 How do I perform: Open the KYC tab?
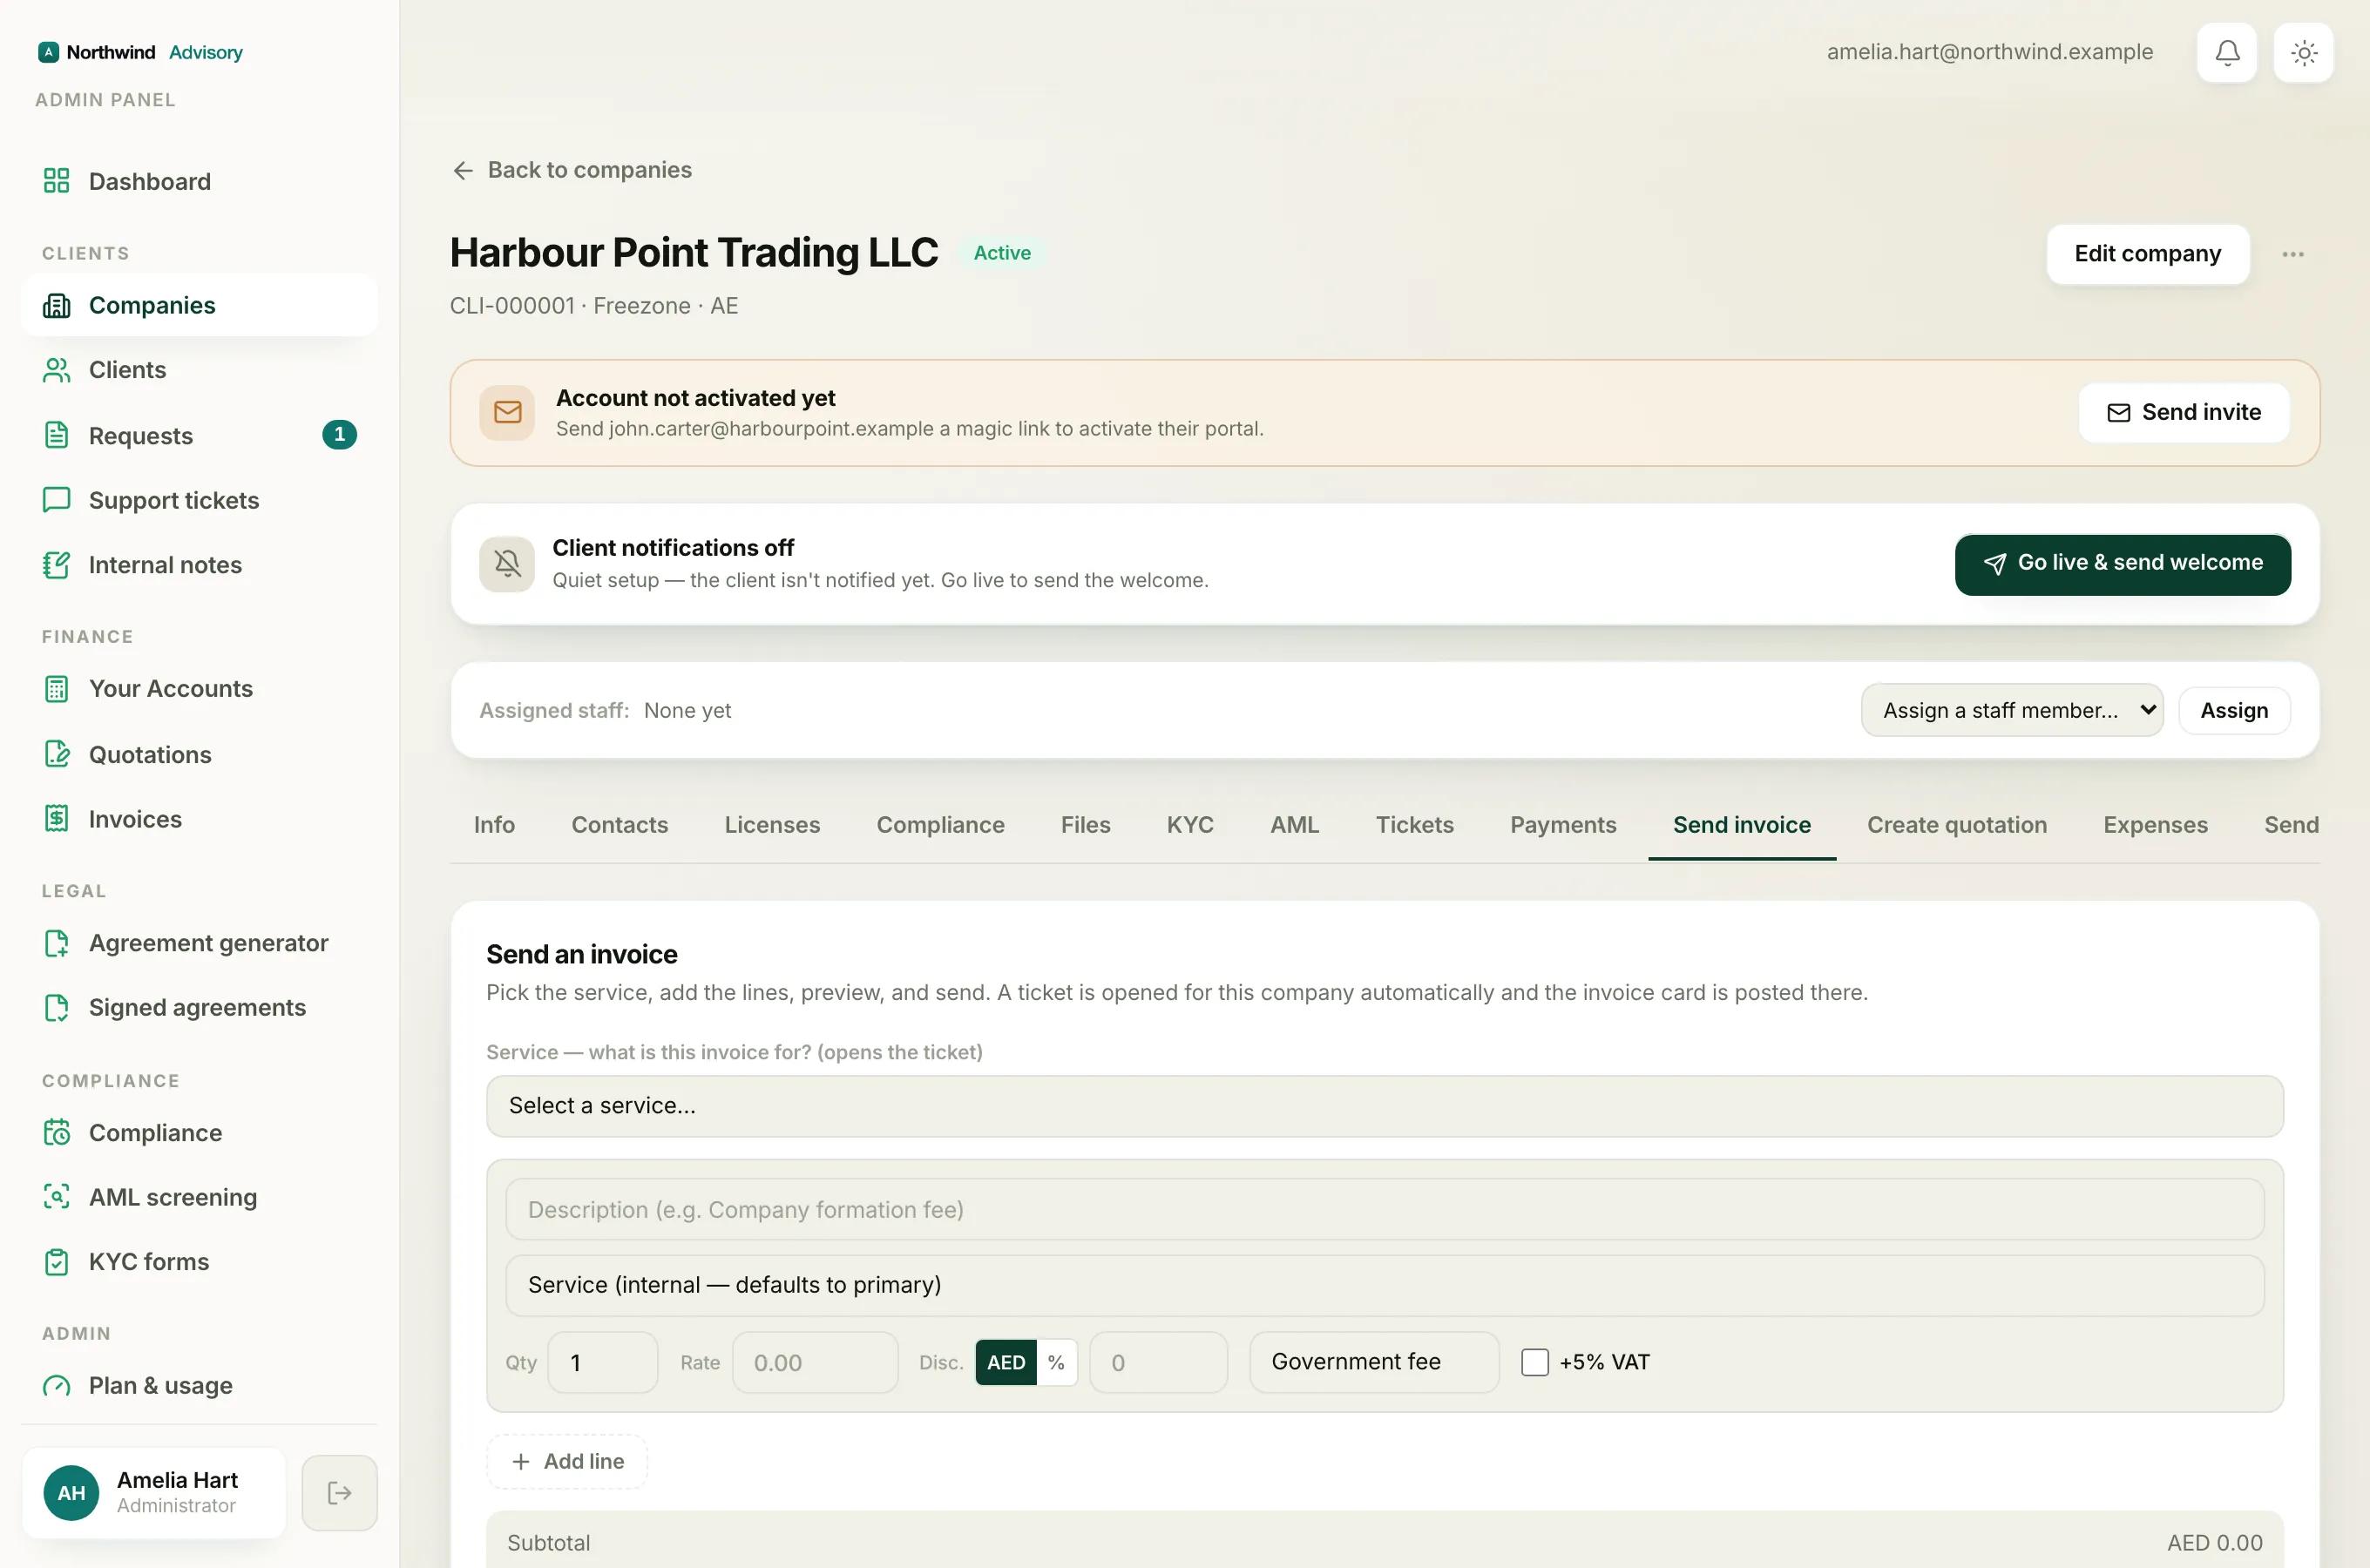click(x=1190, y=825)
